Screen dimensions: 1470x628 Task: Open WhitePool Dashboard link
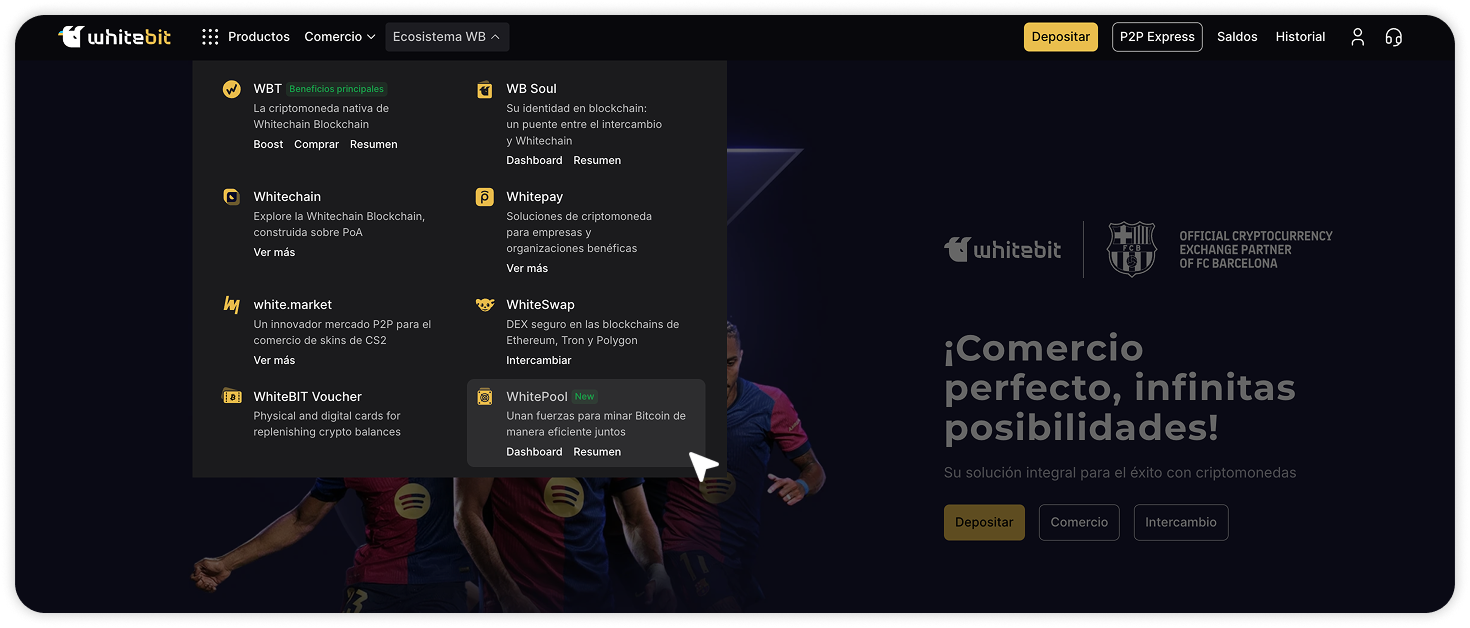(534, 452)
